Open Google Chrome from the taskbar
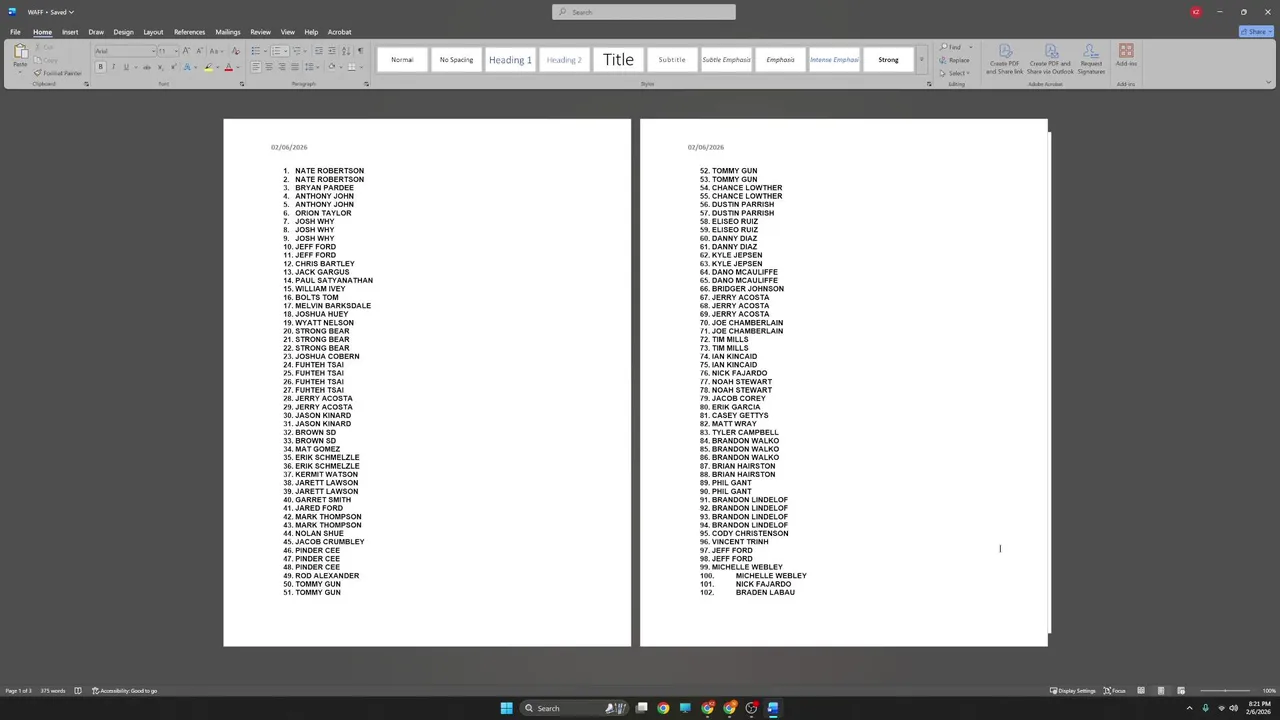 [x=663, y=708]
